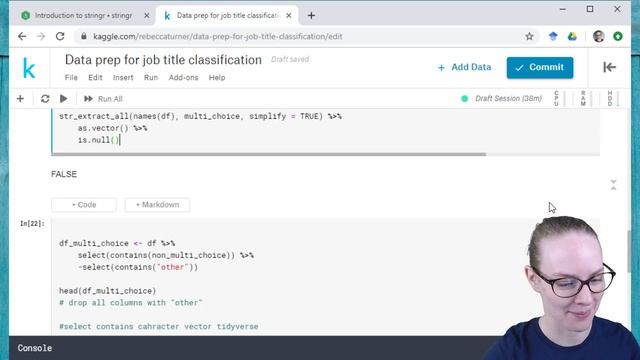View the CPU usage meter

tap(559, 98)
